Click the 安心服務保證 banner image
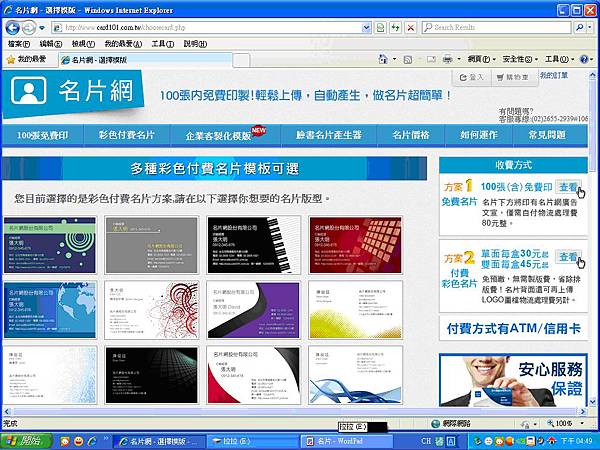The height and width of the screenshot is (450, 600). click(513, 380)
